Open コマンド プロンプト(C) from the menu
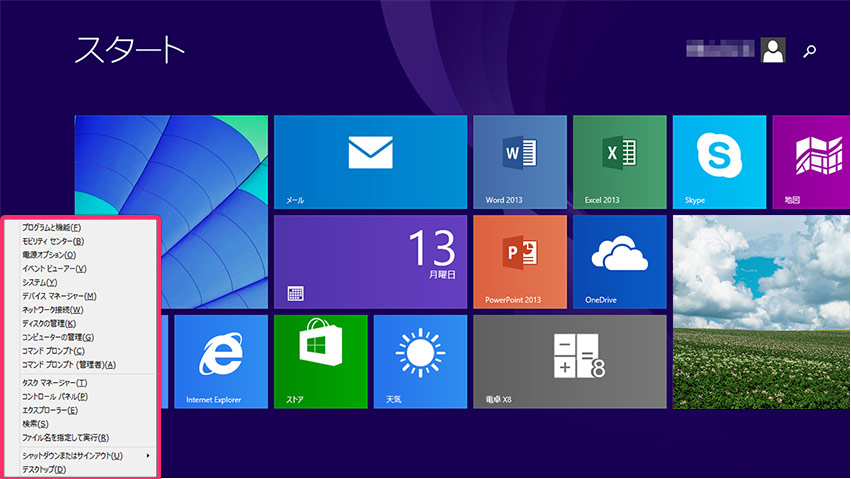Viewport: 851px width, 479px height. coord(53,350)
